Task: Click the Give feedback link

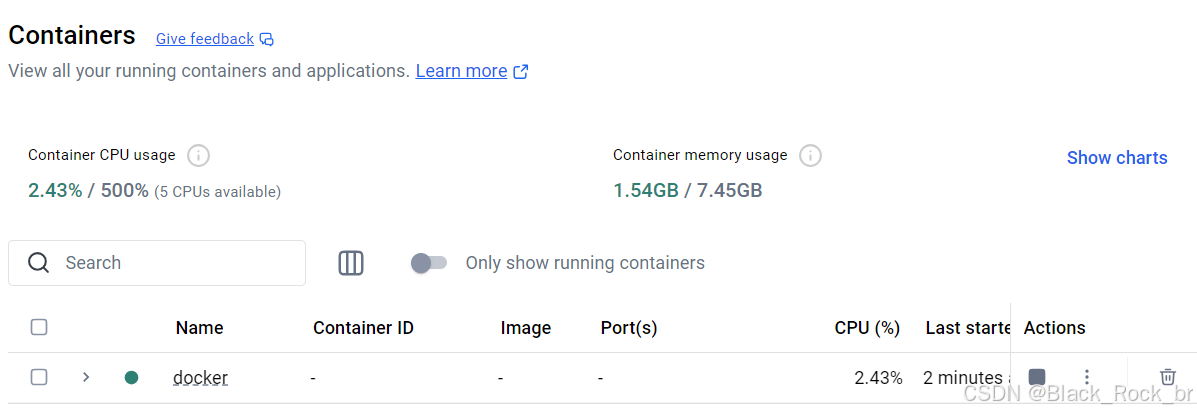Action: pyautogui.click(x=205, y=39)
